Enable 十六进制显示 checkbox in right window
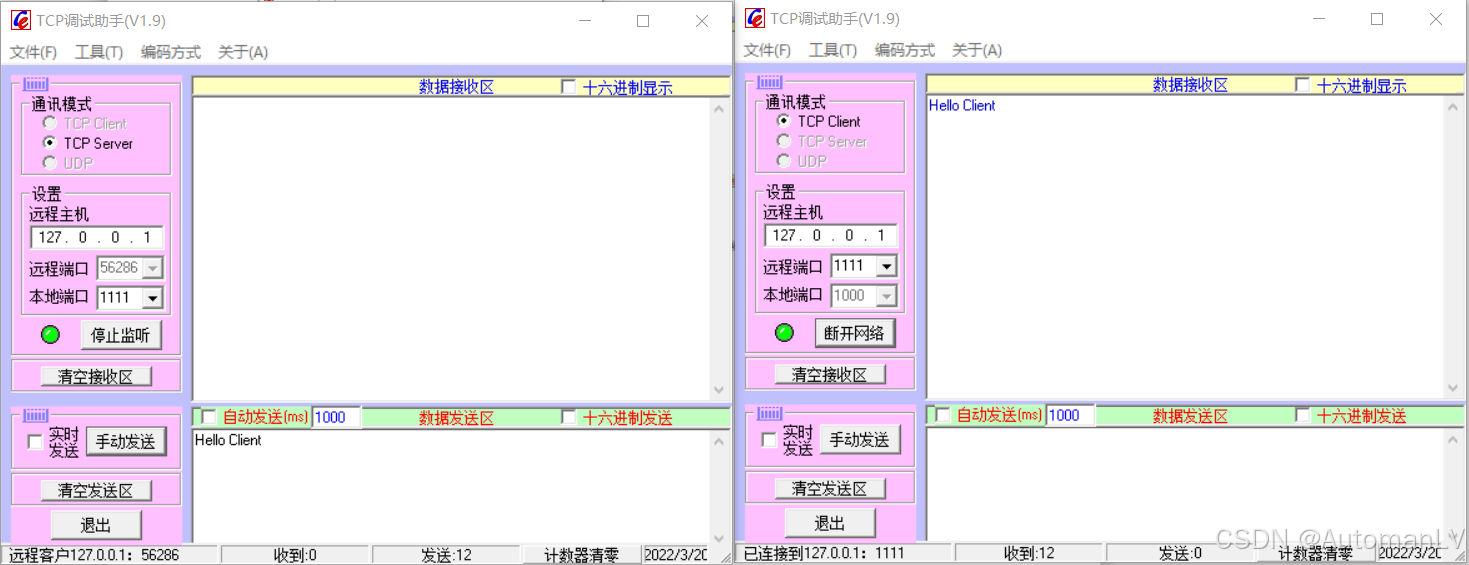The height and width of the screenshot is (565, 1469). coord(1302,85)
